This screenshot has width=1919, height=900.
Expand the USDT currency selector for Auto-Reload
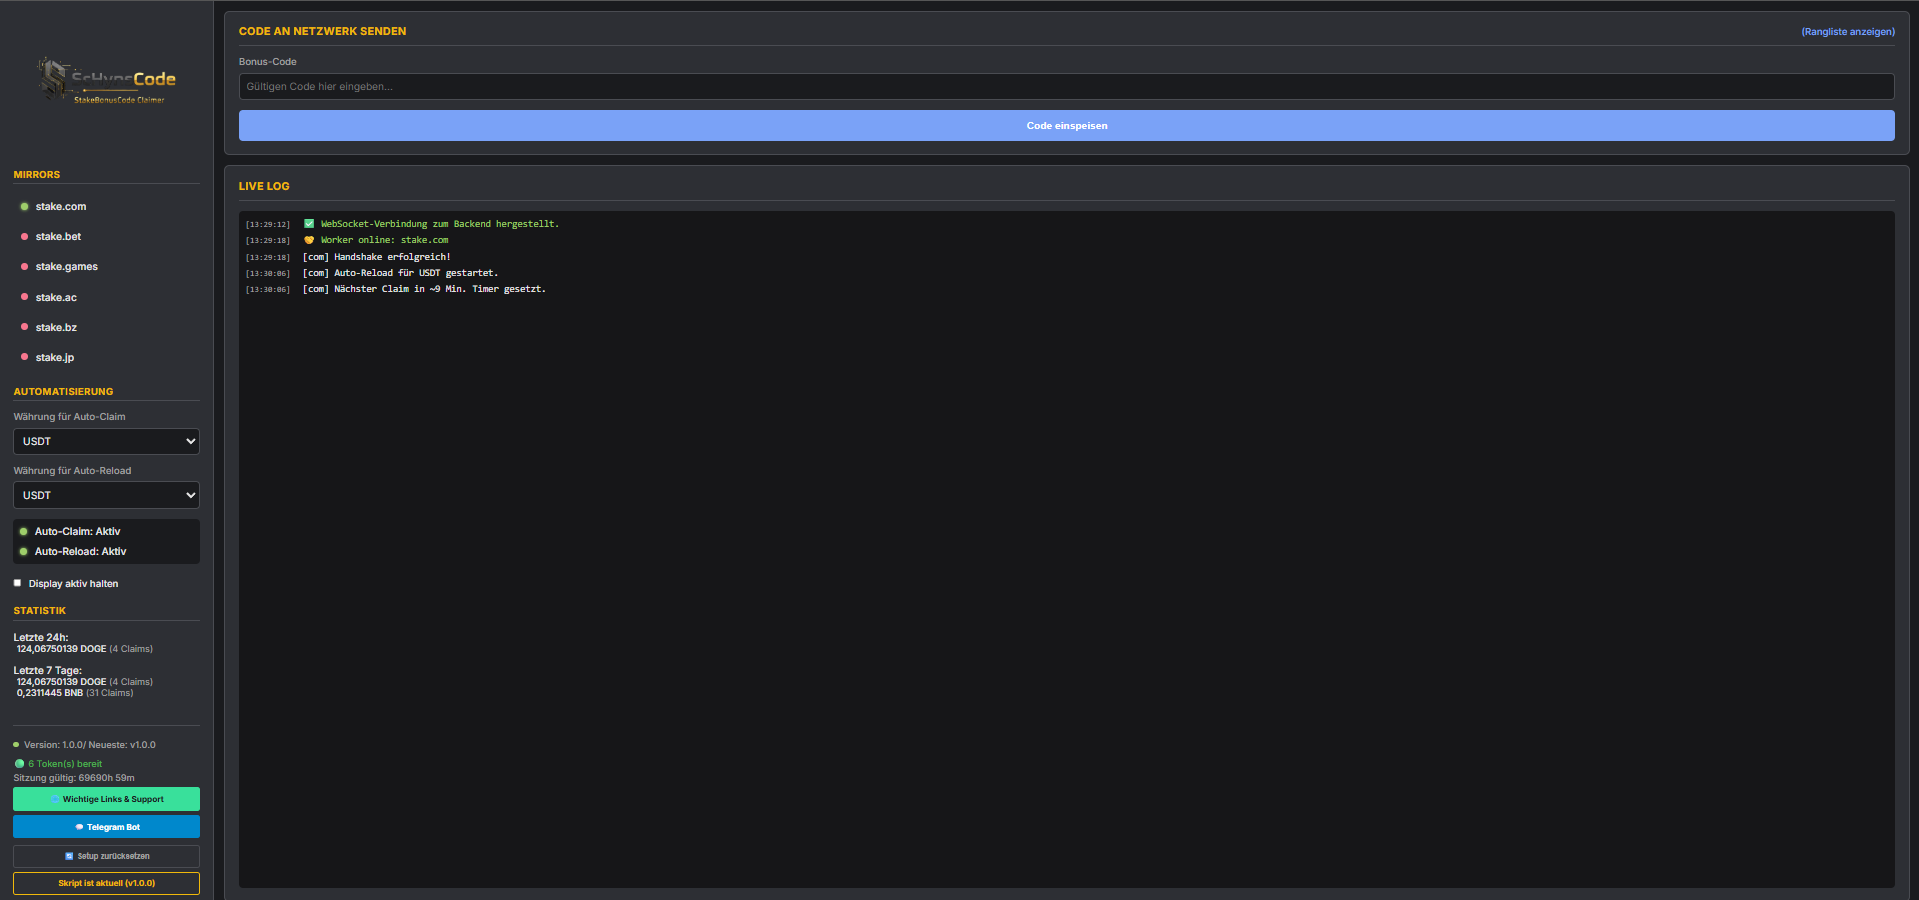(x=105, y=494)
